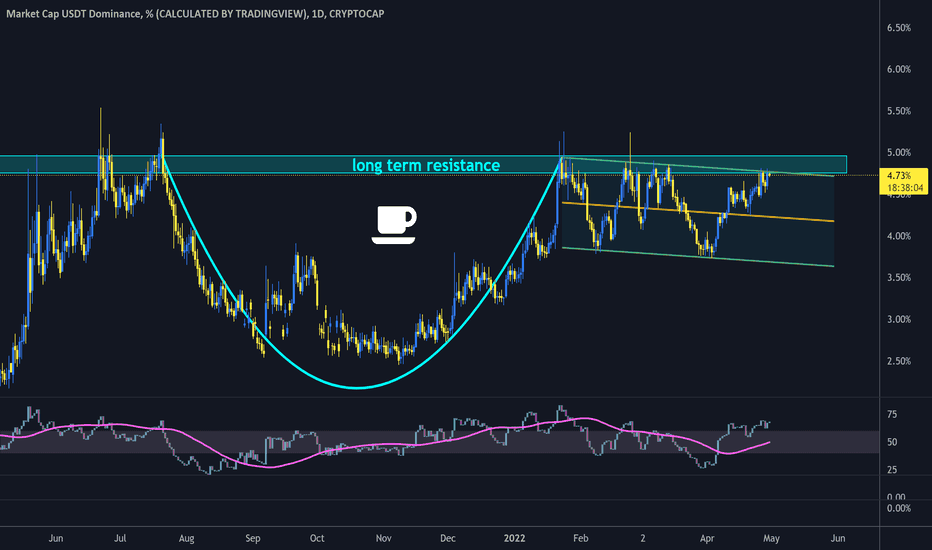Viewport: 932px width, 550px height.
Task: Click the Sep label on time axis
Action: coord(253,538)
